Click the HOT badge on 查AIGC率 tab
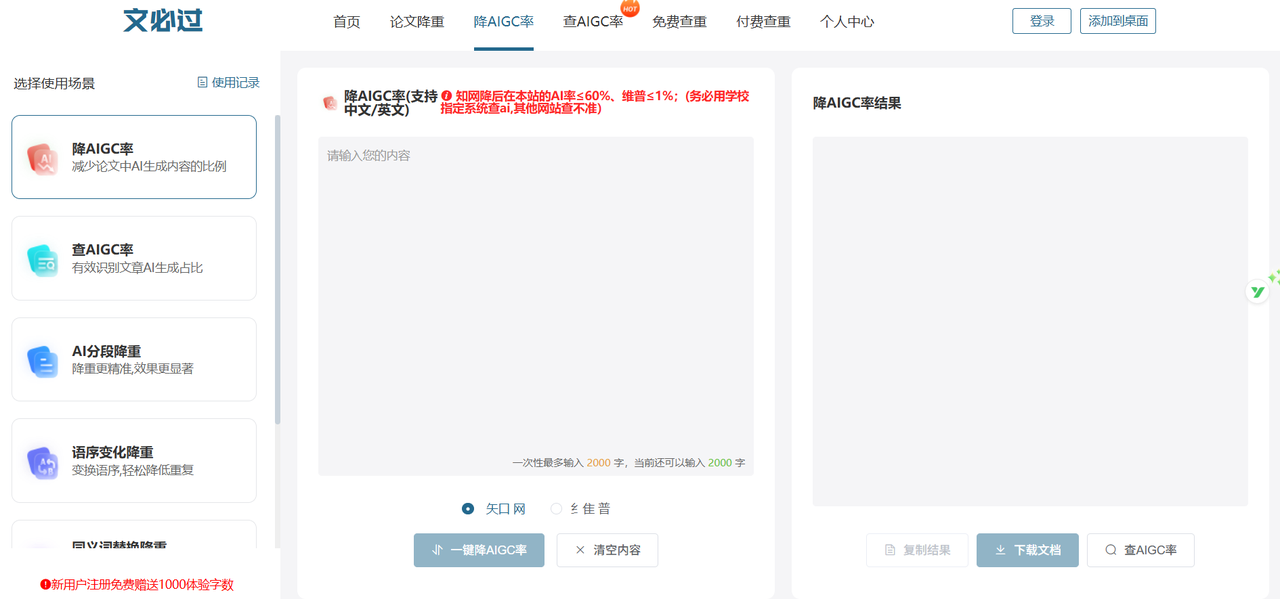 (630, 9)
